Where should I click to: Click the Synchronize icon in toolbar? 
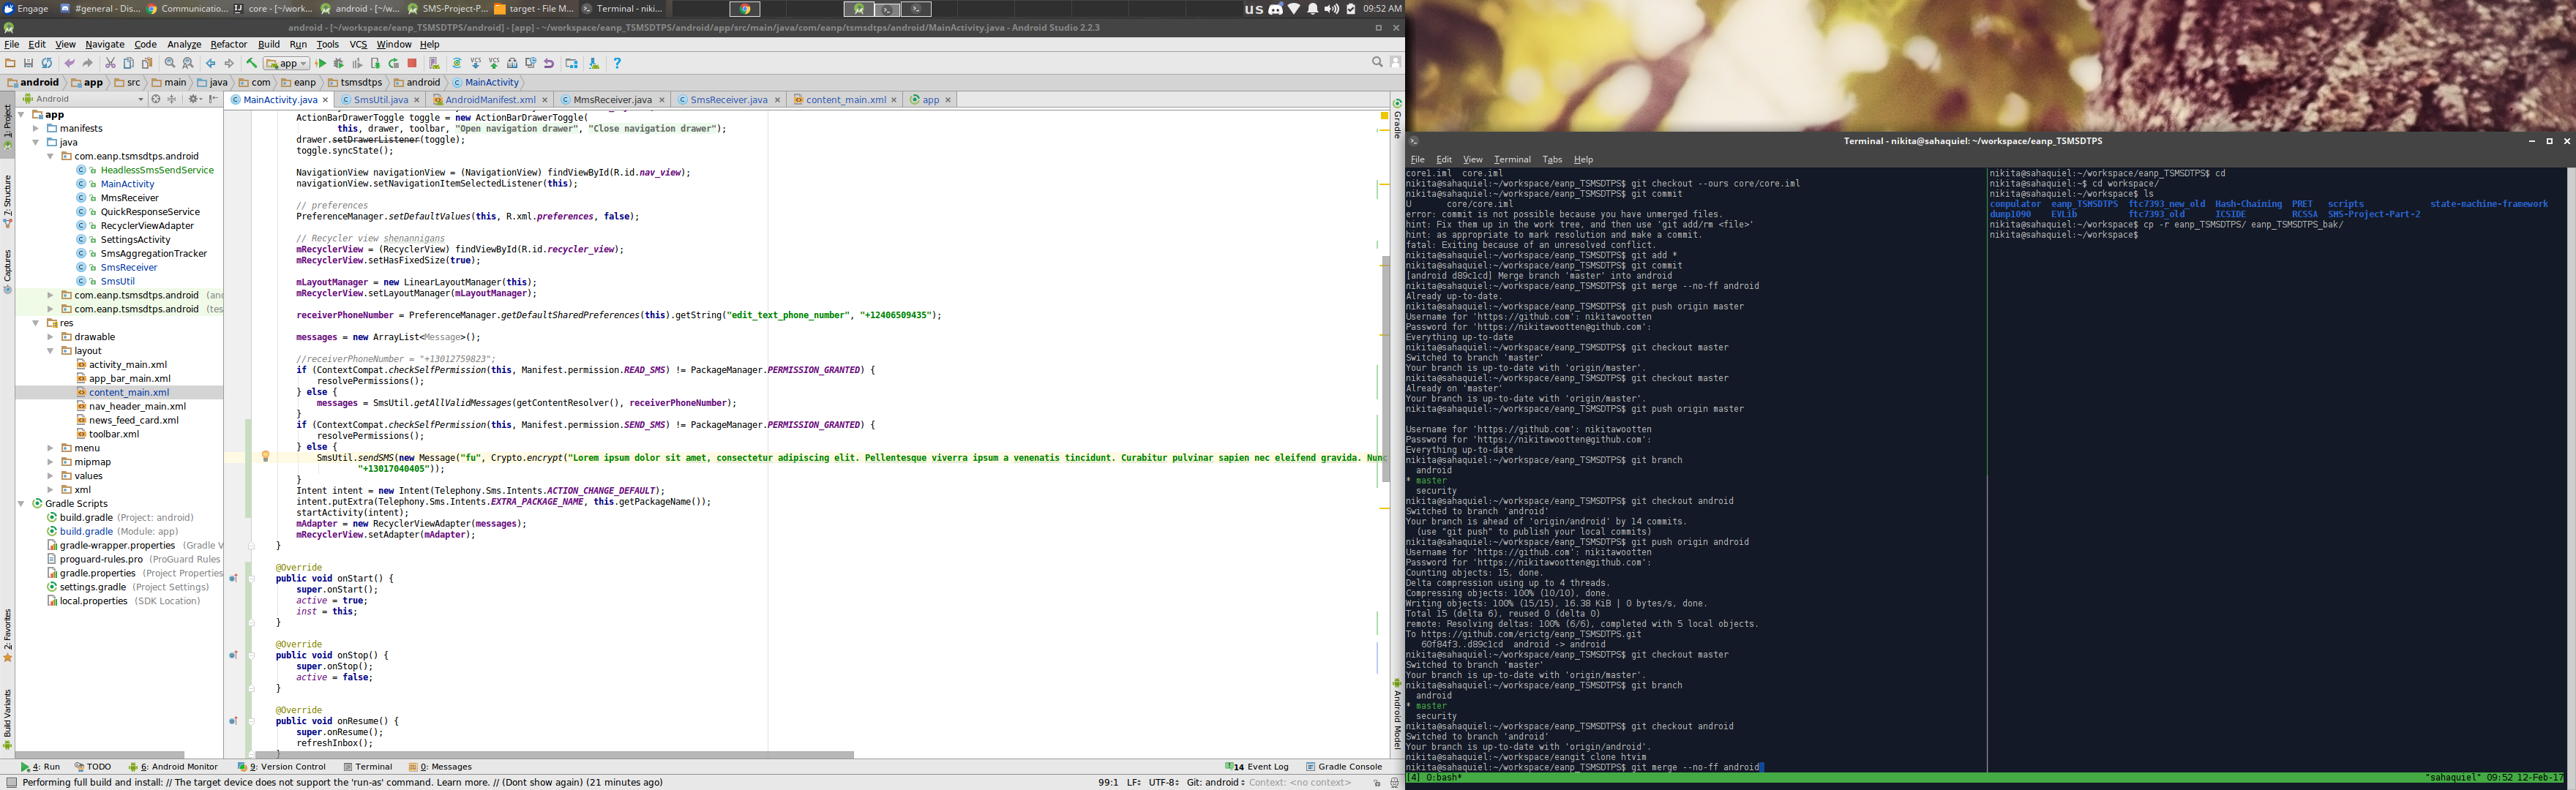tap(47, 63)
